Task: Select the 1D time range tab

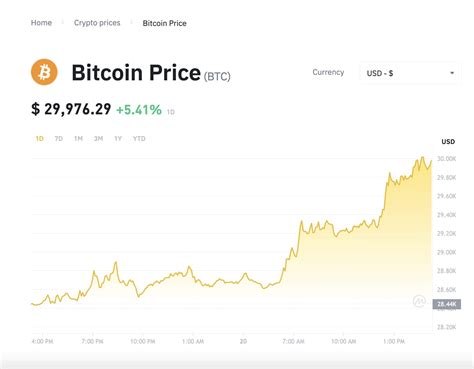Action: tap(39, 138)
